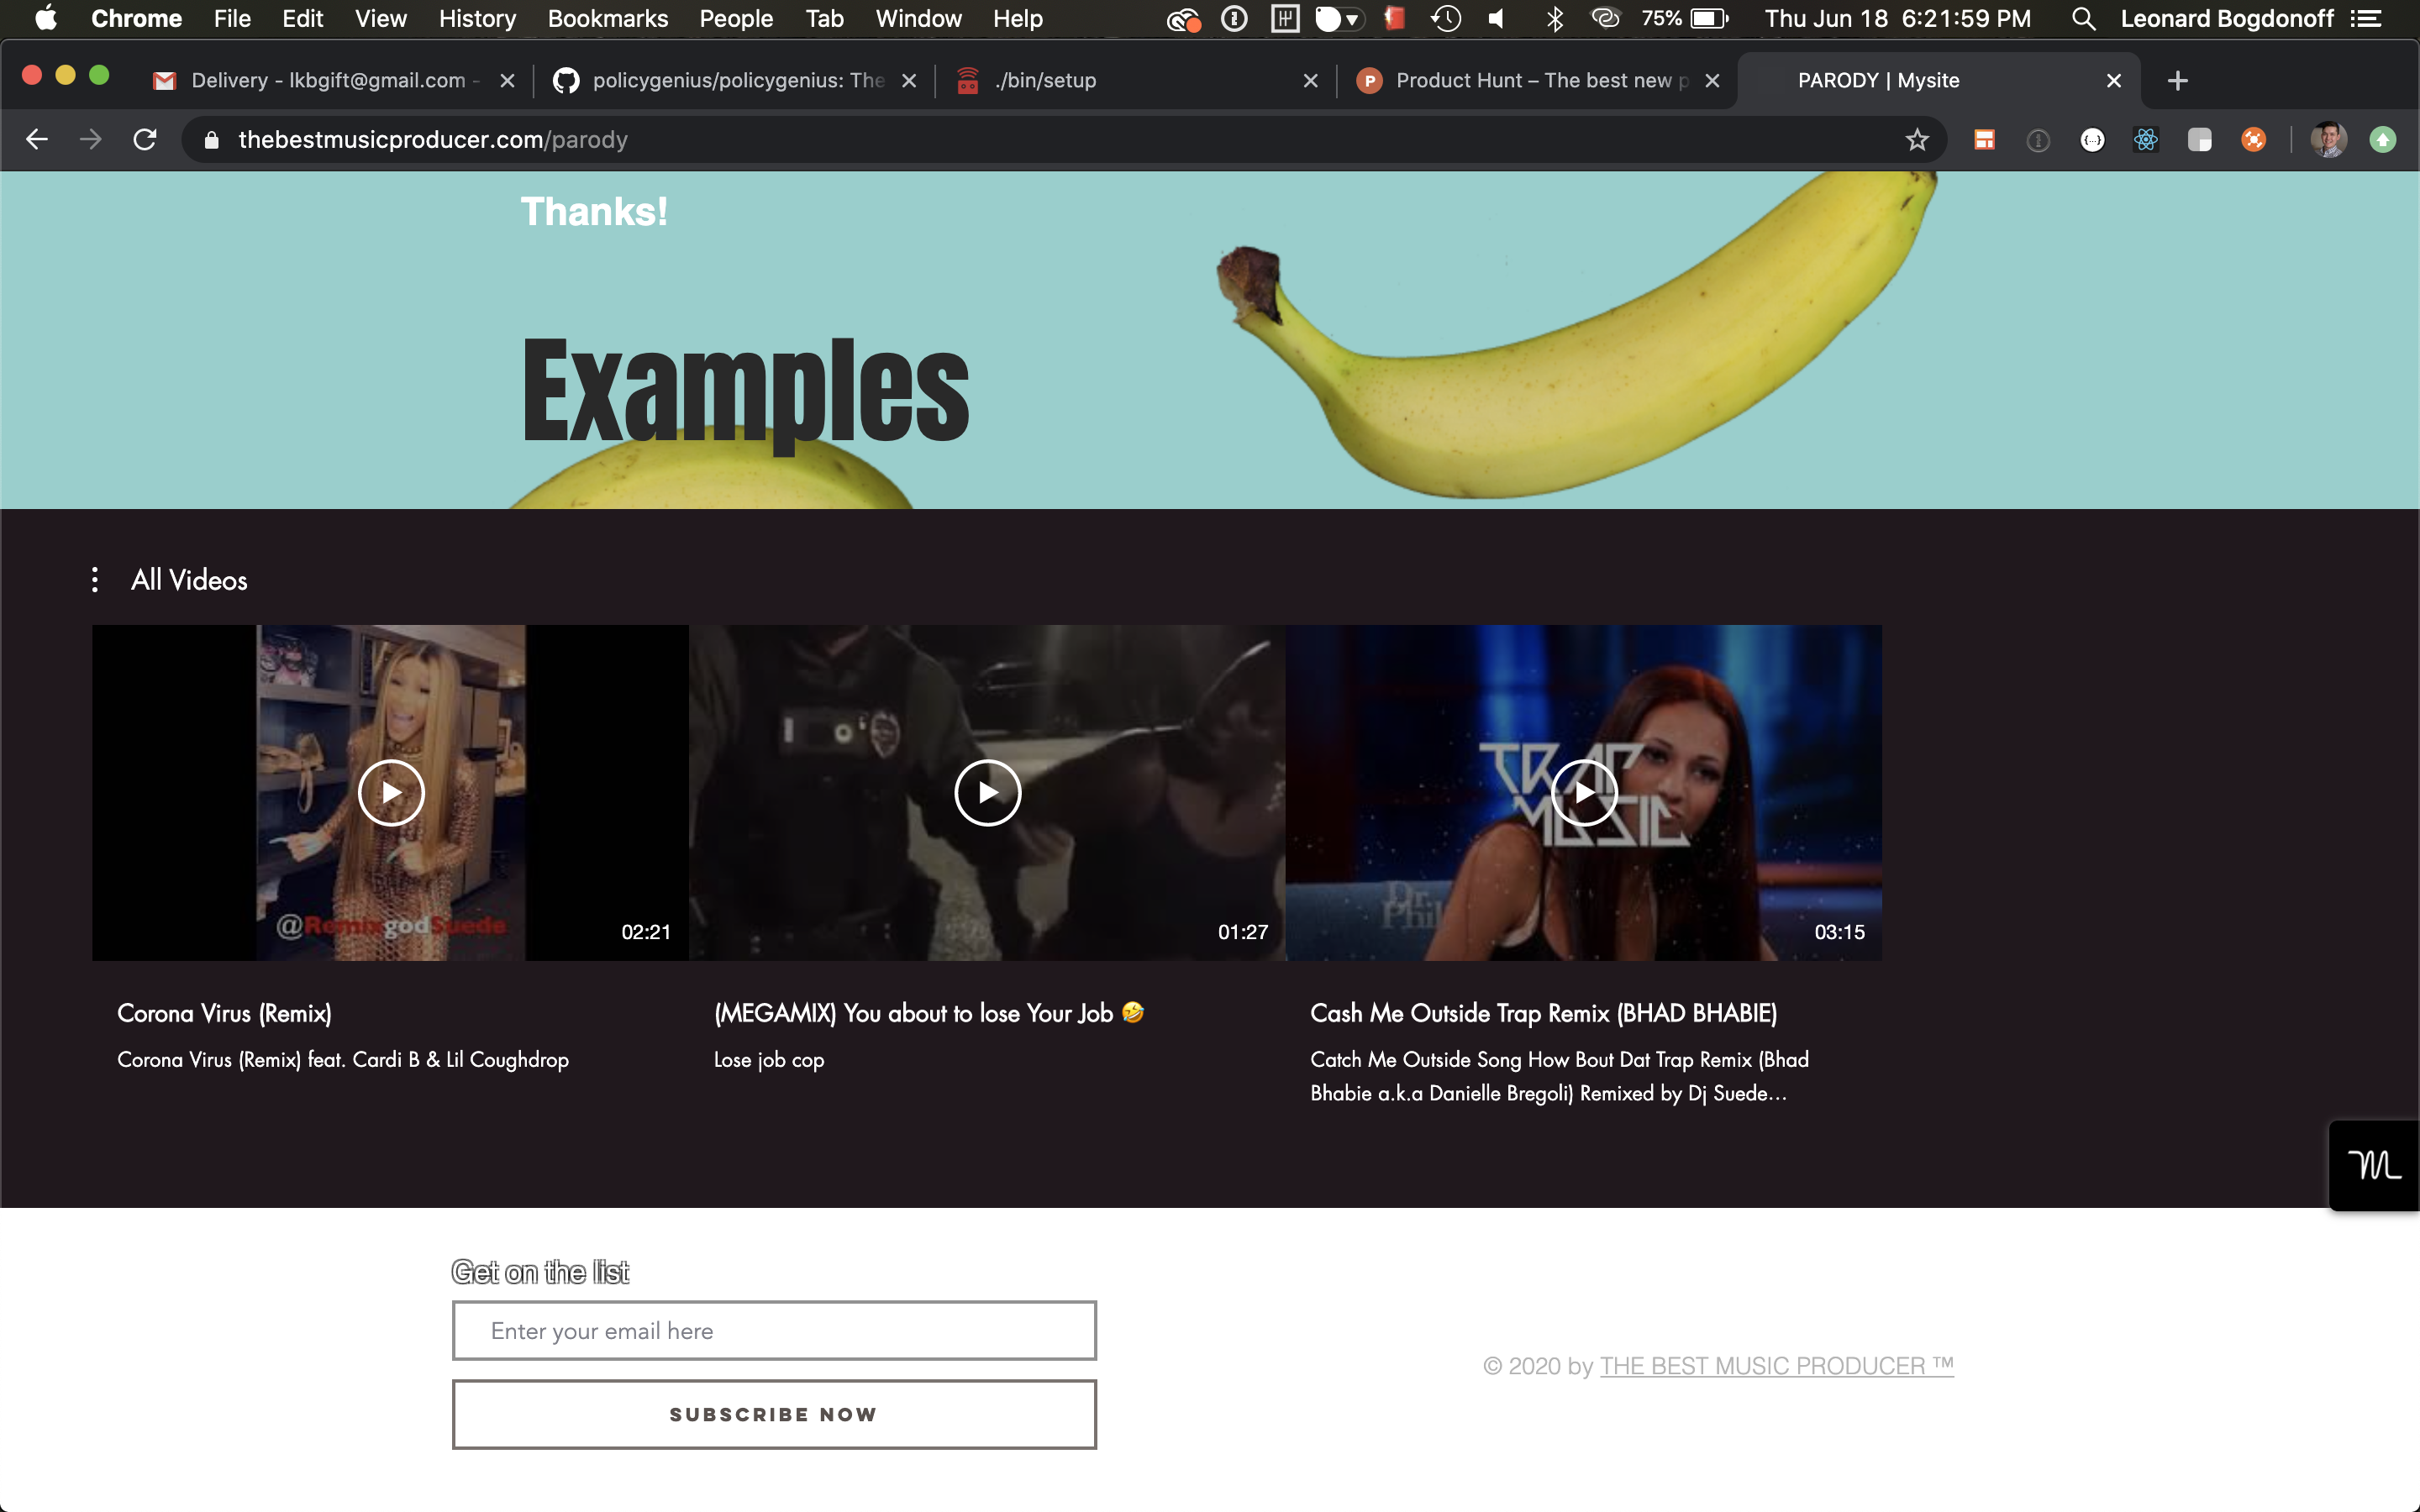Focus the email address input field
This screenshot has height=1512, width=2420.
point(774,1331)
